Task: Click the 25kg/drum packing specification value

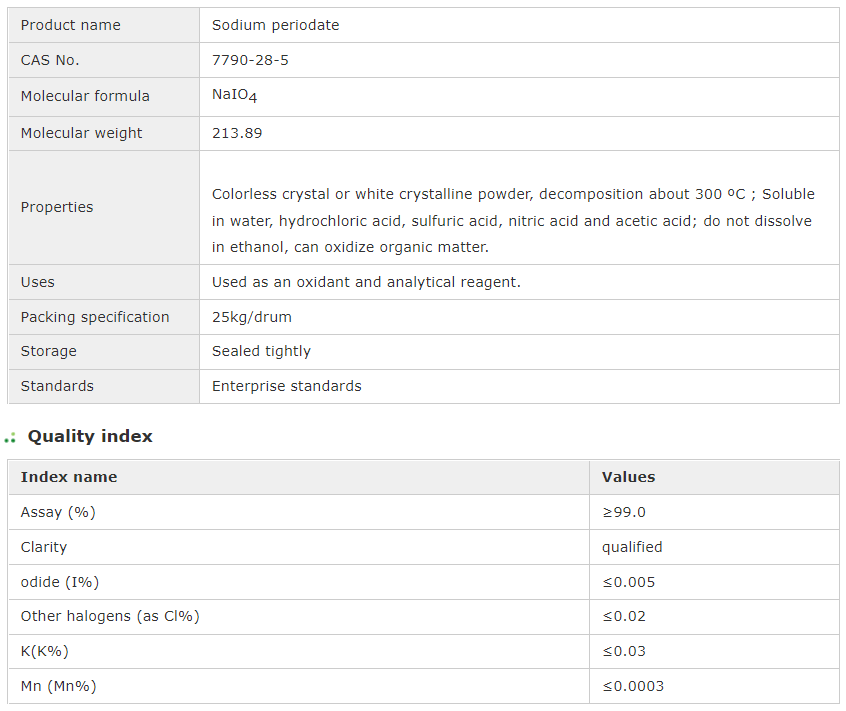Action: pos(252,317)
